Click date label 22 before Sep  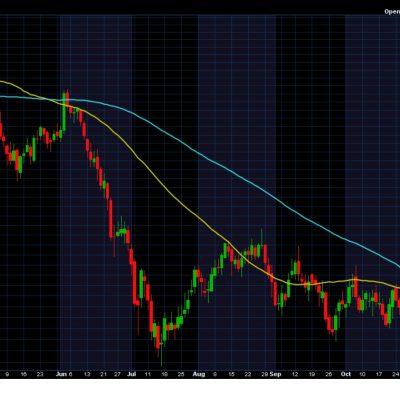[x=247, y=374]
